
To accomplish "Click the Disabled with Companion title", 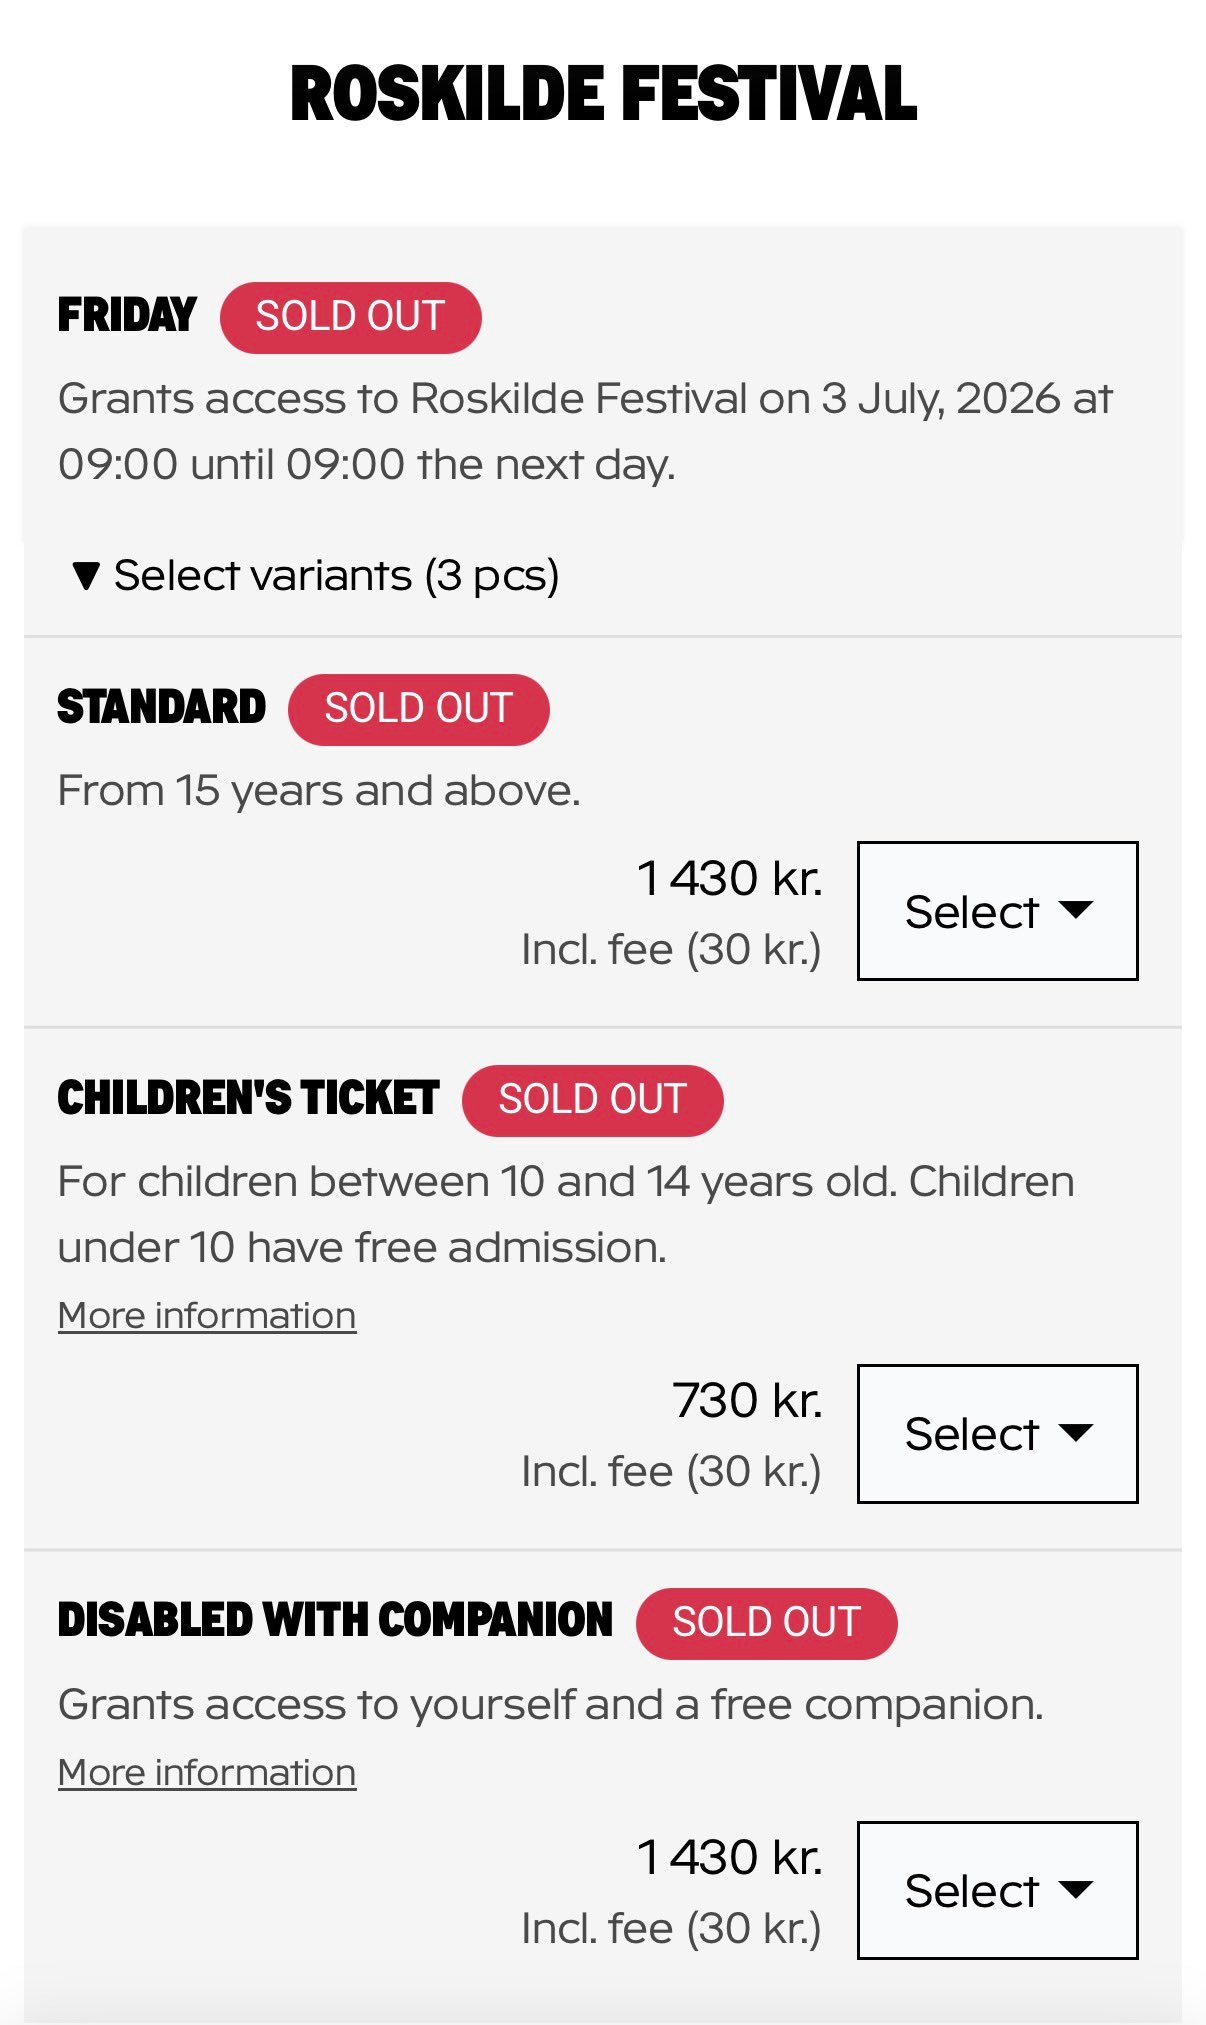I will coord(335,1620).
